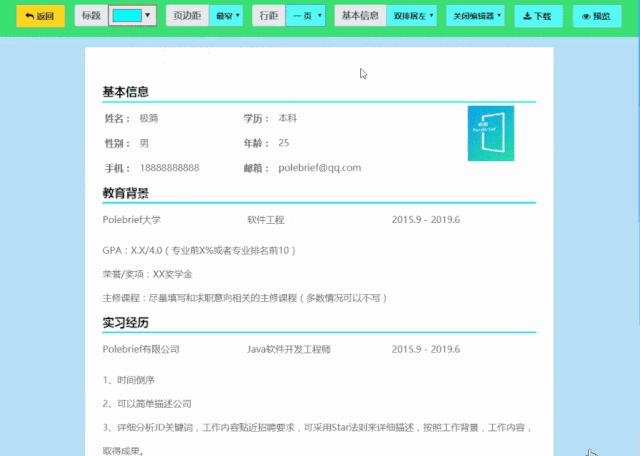
Task: Click the 基本信息 section heading
Action: tap(125, 92)
